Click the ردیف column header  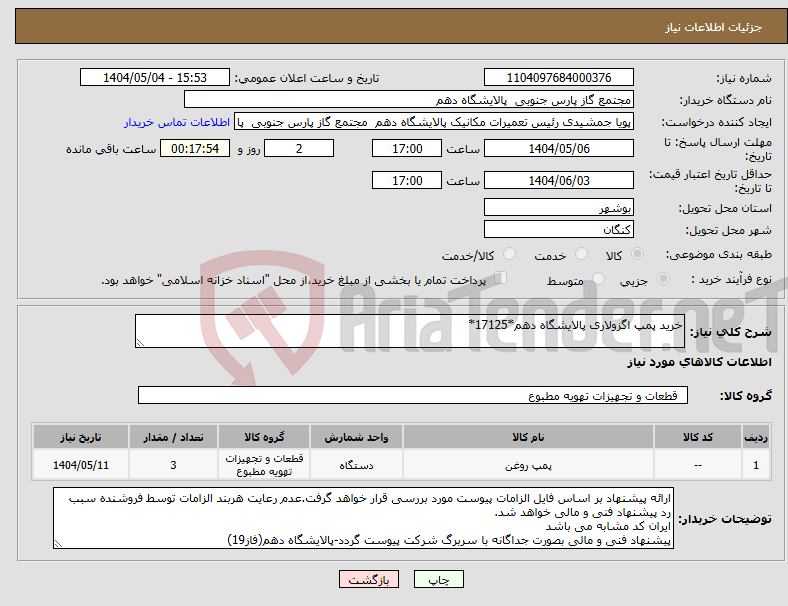[755, 437]
